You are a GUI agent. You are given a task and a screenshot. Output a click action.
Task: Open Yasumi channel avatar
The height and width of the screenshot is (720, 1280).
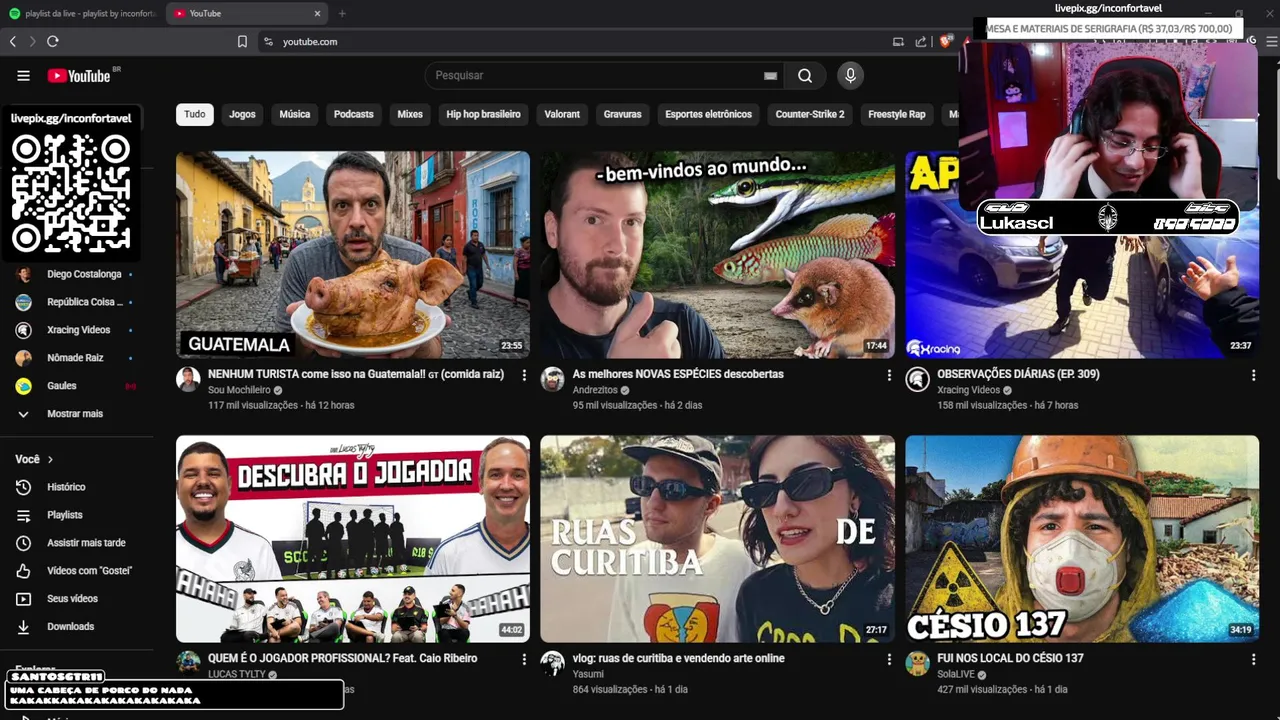[553, 663]
